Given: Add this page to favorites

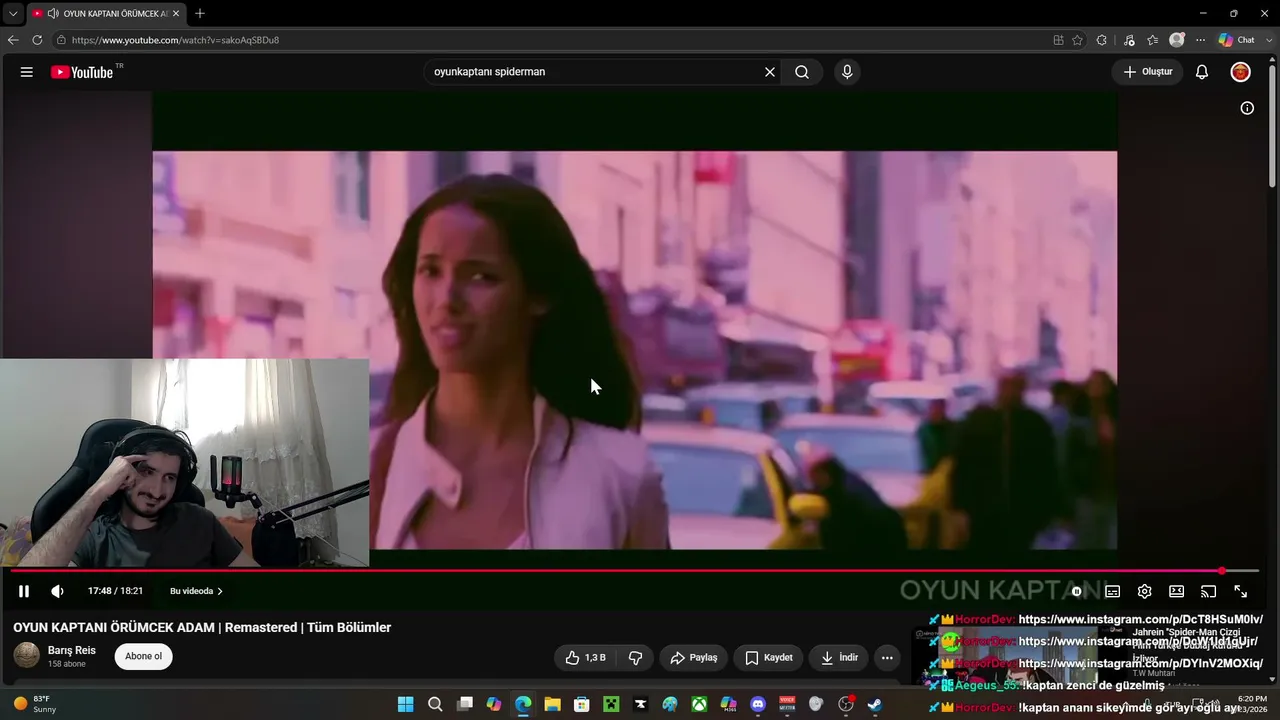Looking at the screenshot, I should click(x=1077, y=40).
